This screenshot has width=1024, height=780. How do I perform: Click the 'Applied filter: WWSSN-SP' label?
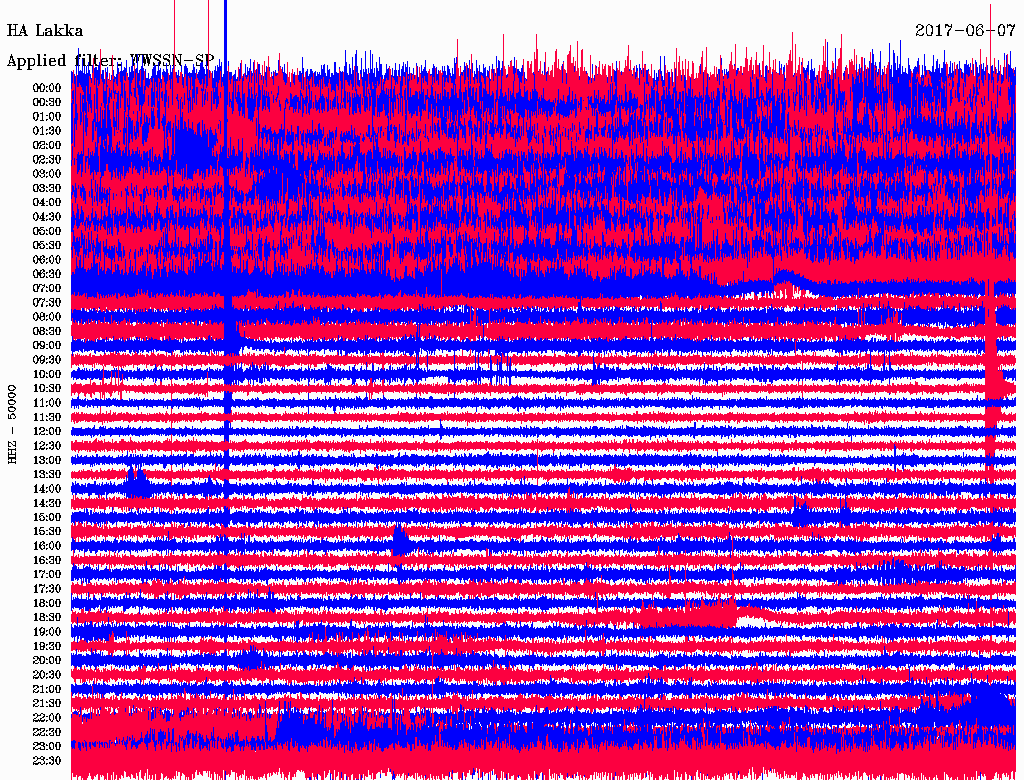point(110,61)
